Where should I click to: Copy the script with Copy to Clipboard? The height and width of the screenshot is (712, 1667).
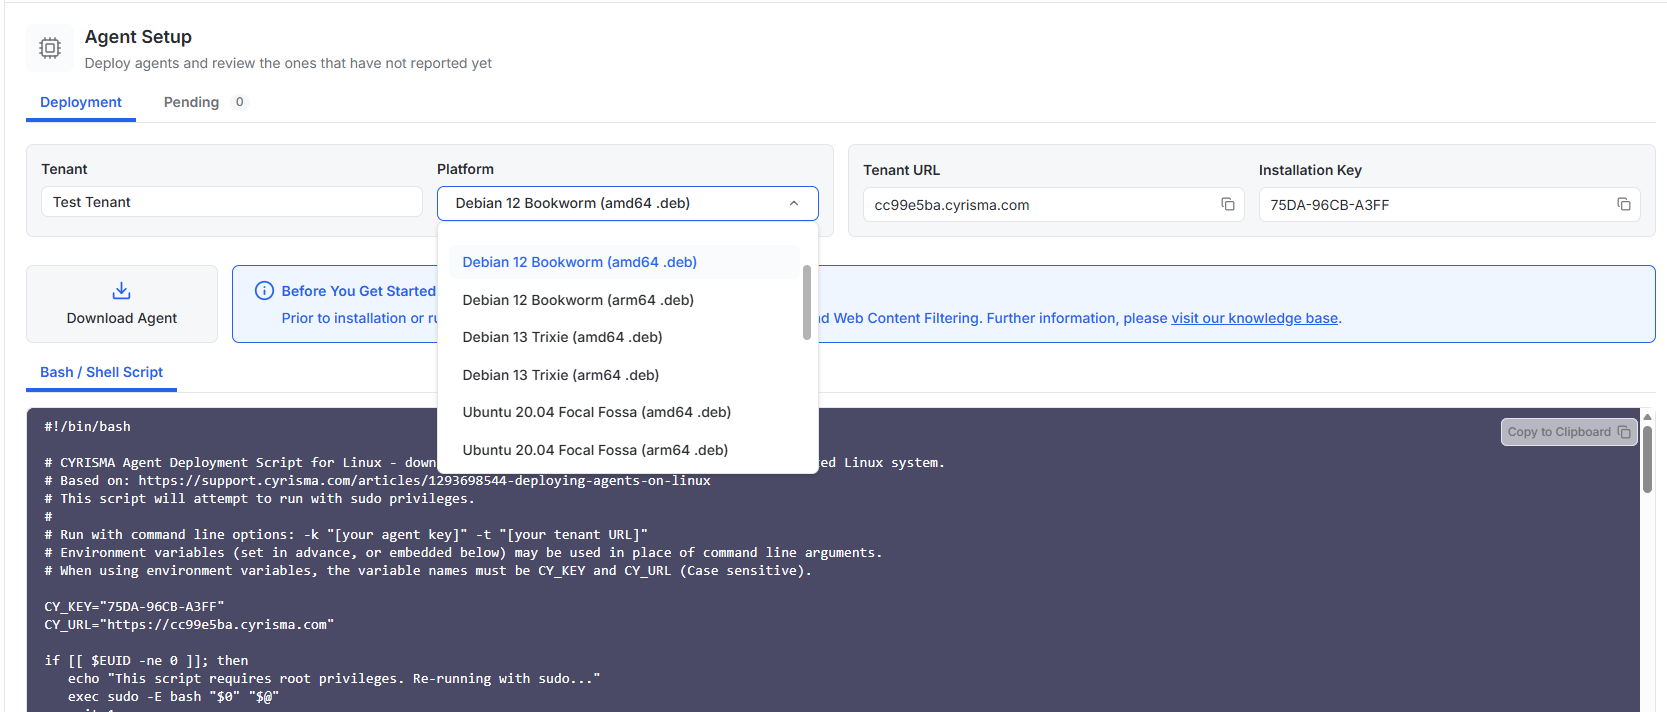point(1568,432)
